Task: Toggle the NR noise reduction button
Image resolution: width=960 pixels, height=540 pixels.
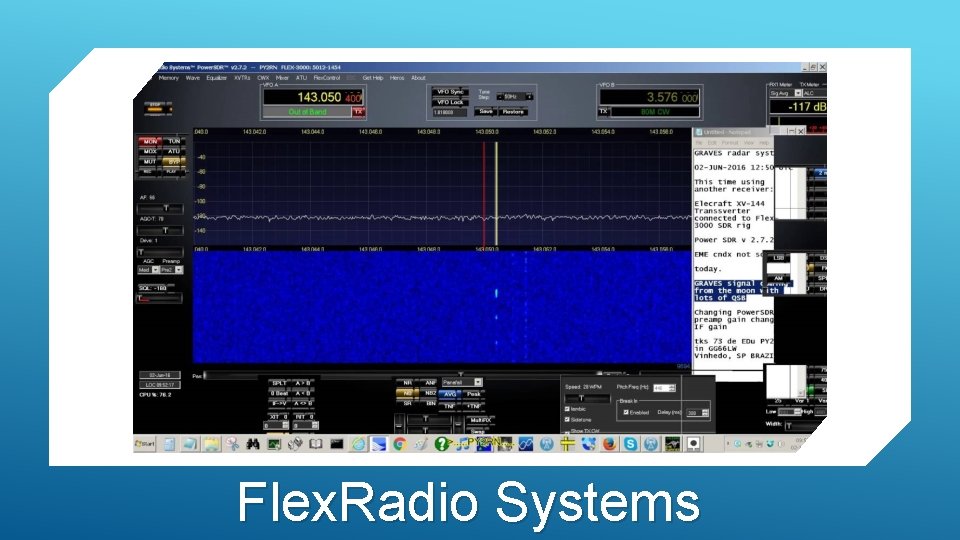Action: [407, 383]
